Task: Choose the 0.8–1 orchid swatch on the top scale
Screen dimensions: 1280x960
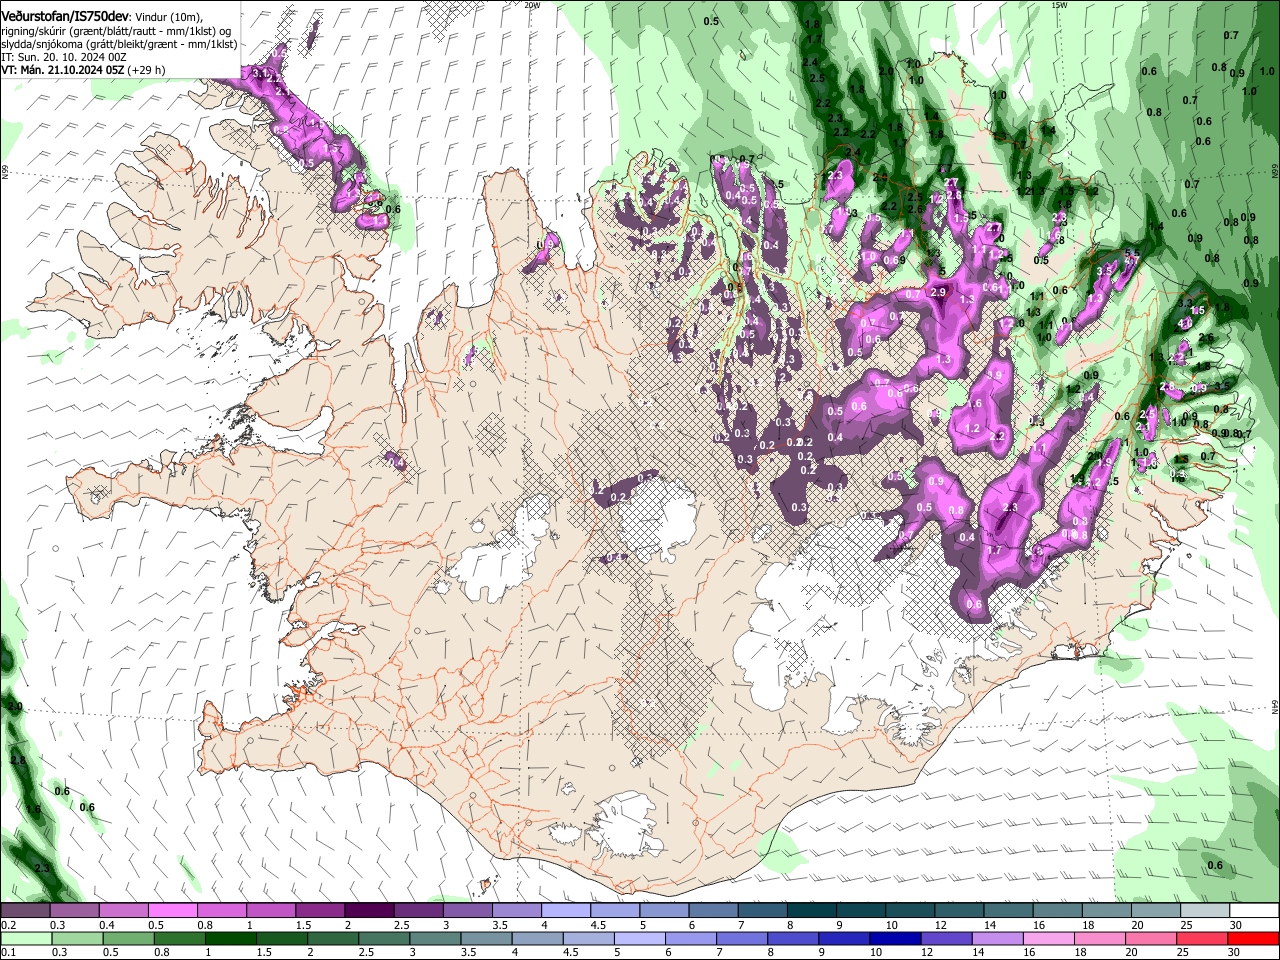Action: click(x=221, y=911)
